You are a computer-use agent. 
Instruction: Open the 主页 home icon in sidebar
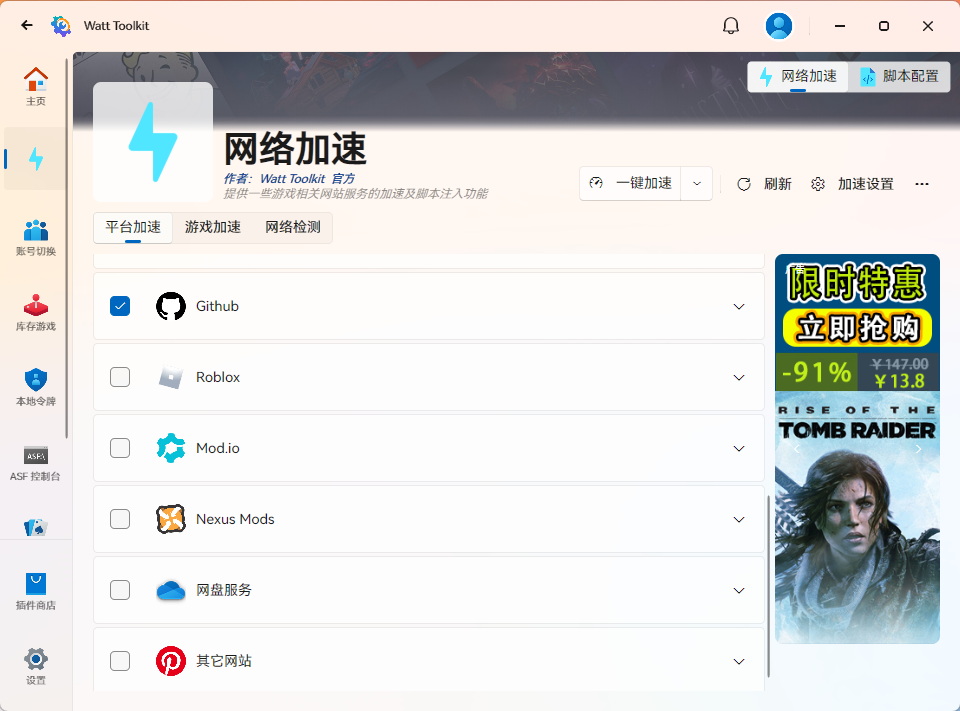coord(36,85)
